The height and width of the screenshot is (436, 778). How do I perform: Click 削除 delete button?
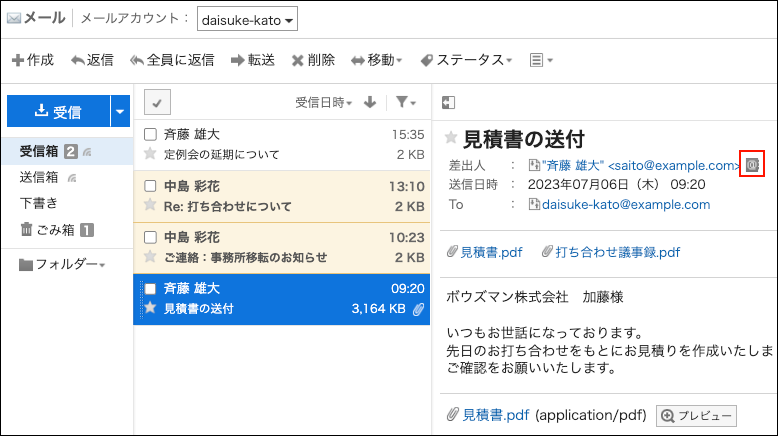click(x=313, y=60)
